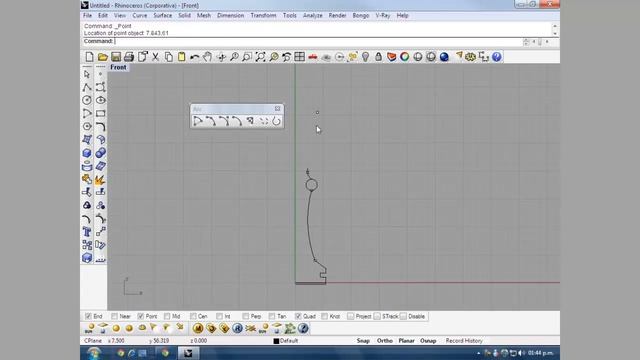The height and width of the screenshot is (360, 640).
Task: Click the Windows Start button
Action: [94, 353]
